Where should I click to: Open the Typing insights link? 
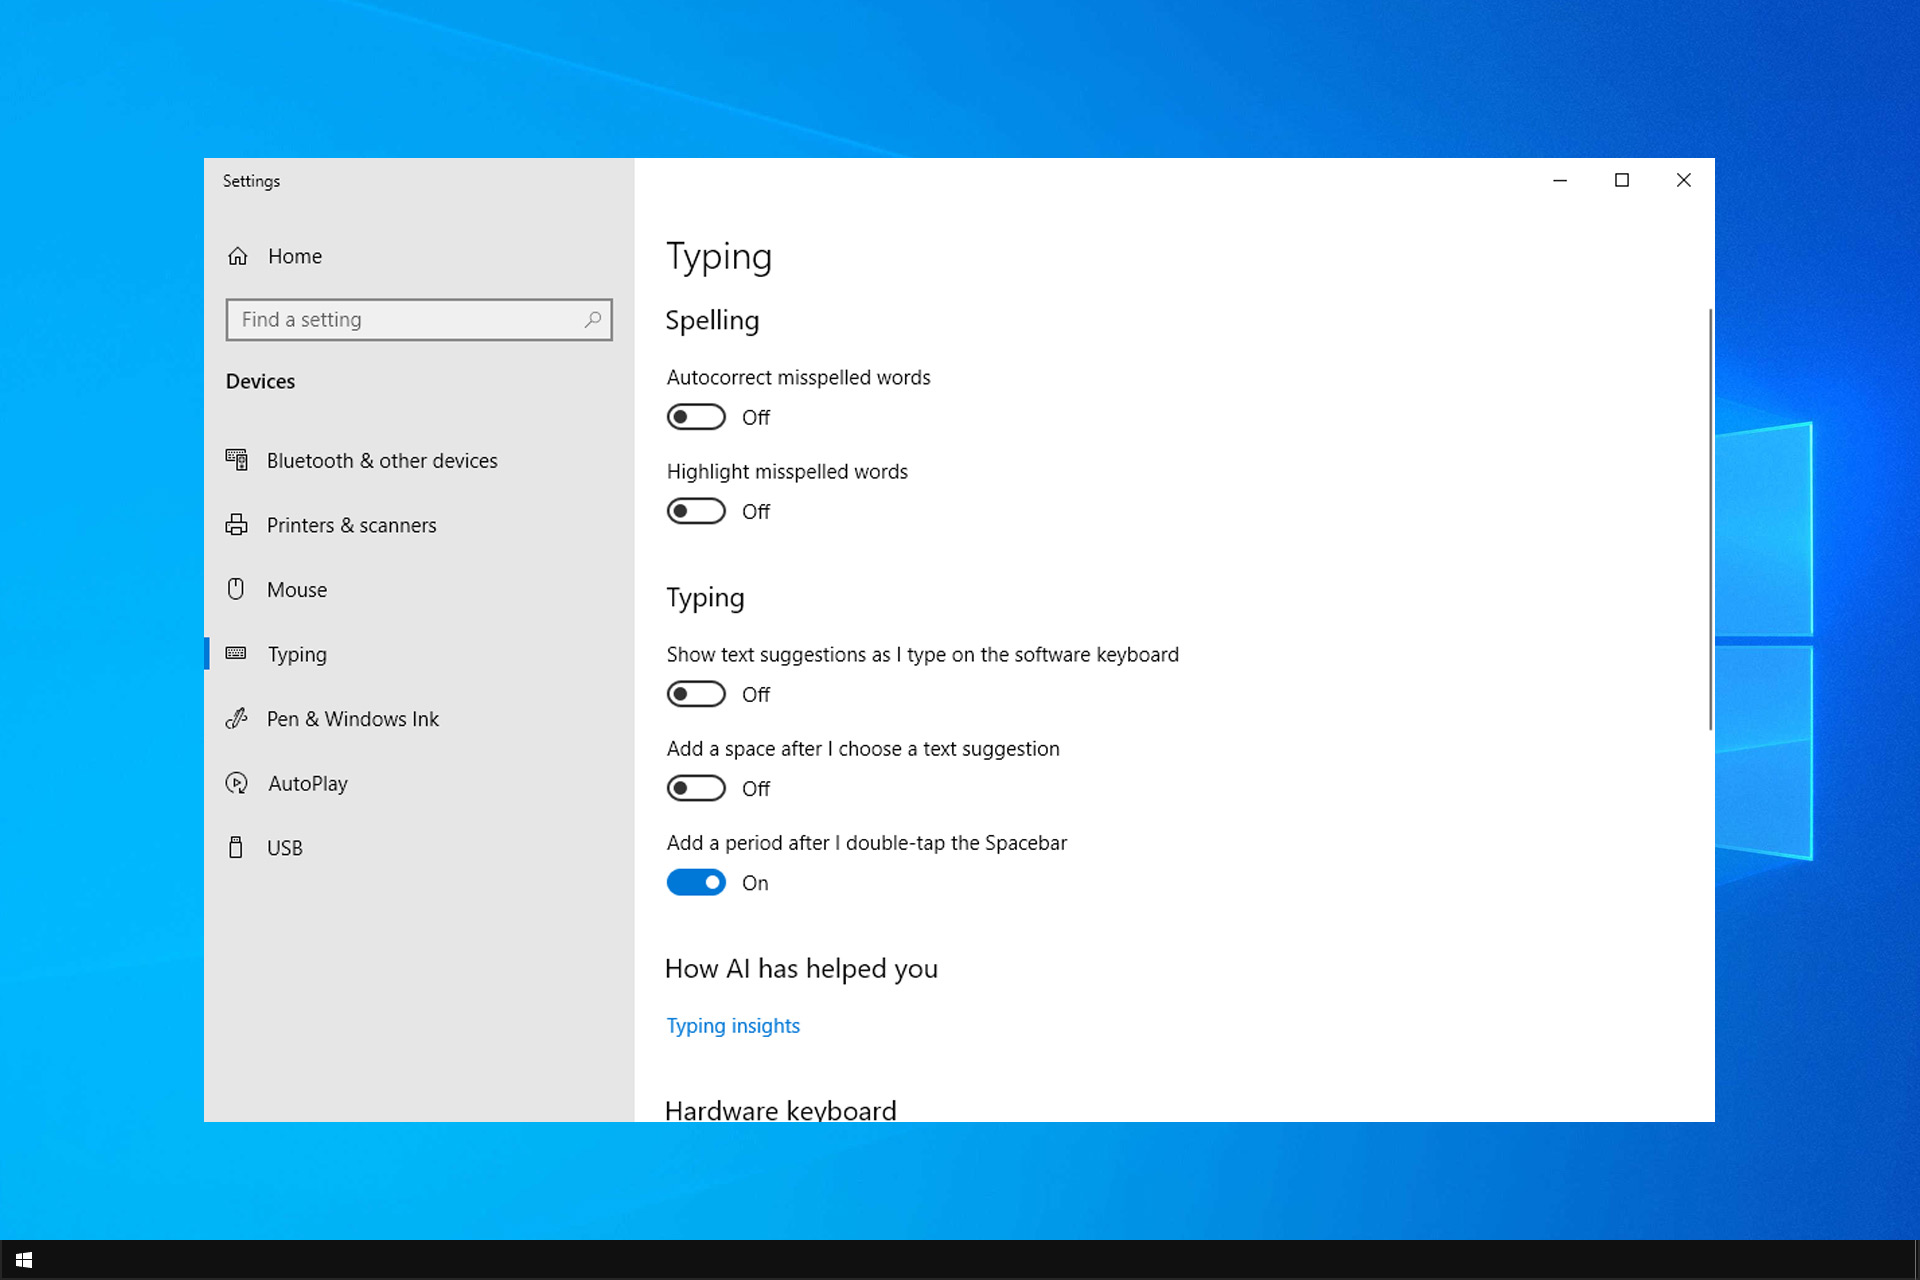click(x=733, y=1025)
